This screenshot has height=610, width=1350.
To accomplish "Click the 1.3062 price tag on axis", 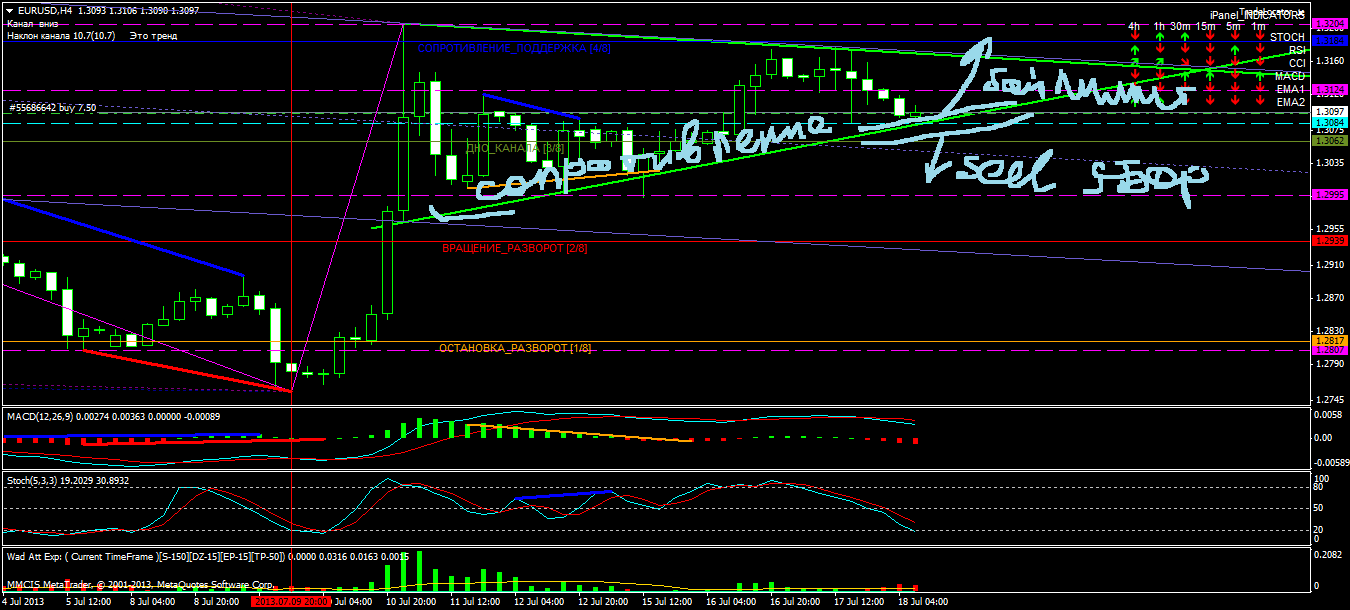I will click(1330, 141).
